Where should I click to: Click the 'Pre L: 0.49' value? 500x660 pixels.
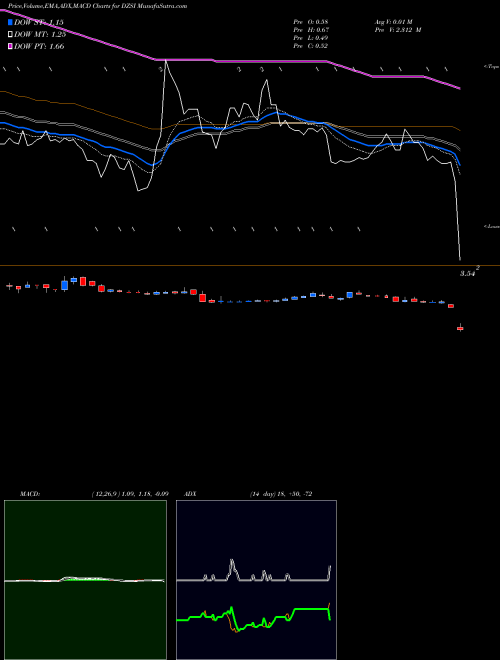(x=311, y=38)
